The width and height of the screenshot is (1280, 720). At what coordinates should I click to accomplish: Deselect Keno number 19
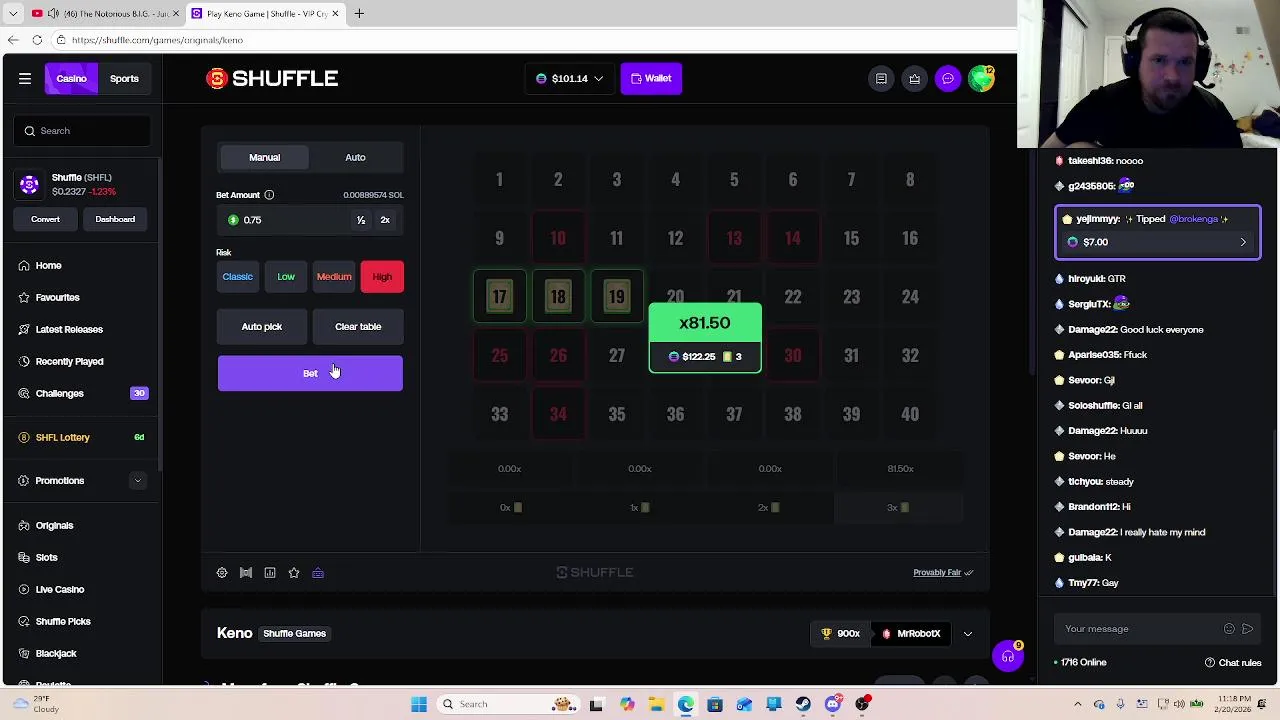(x=617, y=296)
